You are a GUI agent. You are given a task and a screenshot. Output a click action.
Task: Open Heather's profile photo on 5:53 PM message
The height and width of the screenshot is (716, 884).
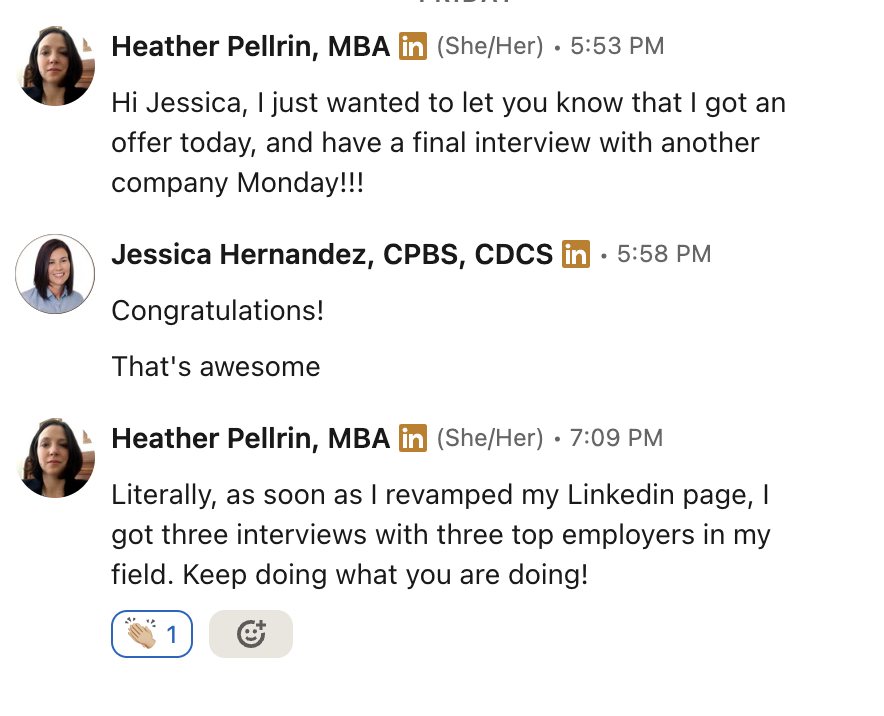tap(56, 66)
